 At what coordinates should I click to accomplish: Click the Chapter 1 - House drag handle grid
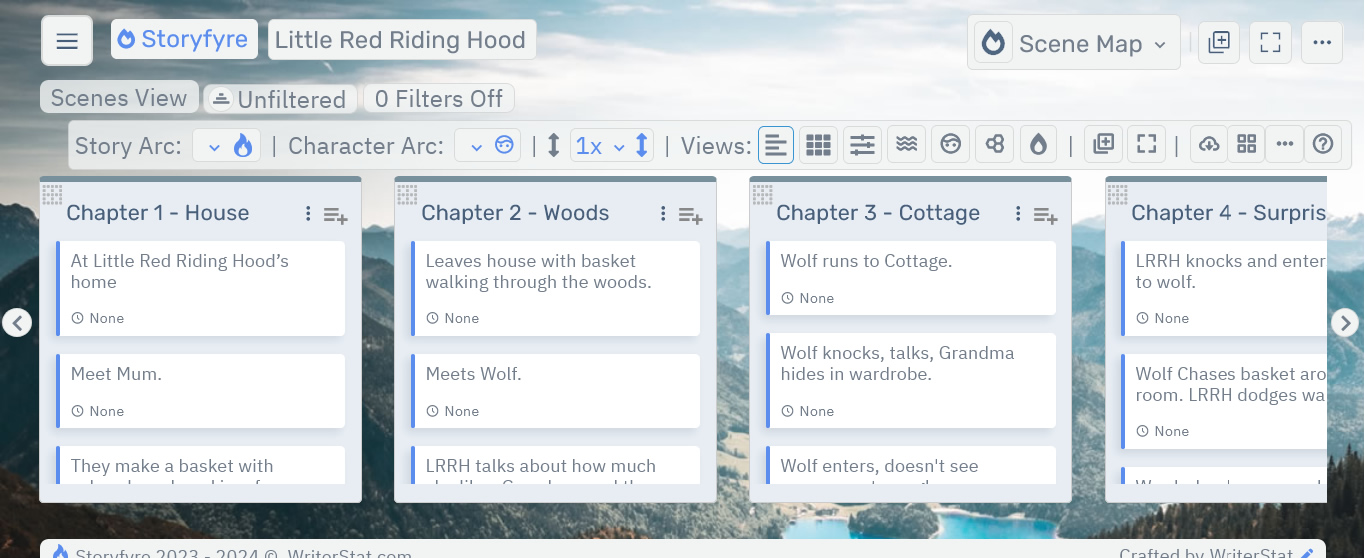click(52, 194)
